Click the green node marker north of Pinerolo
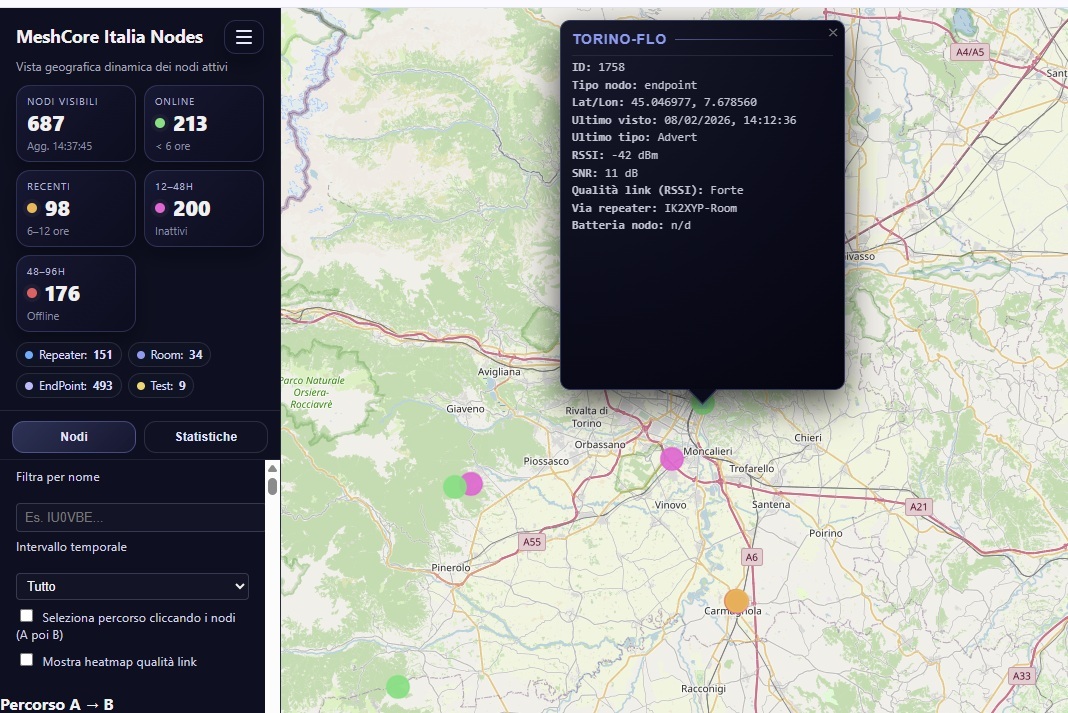The width and height of the screenshot is (1068, 713). point(454,487)
